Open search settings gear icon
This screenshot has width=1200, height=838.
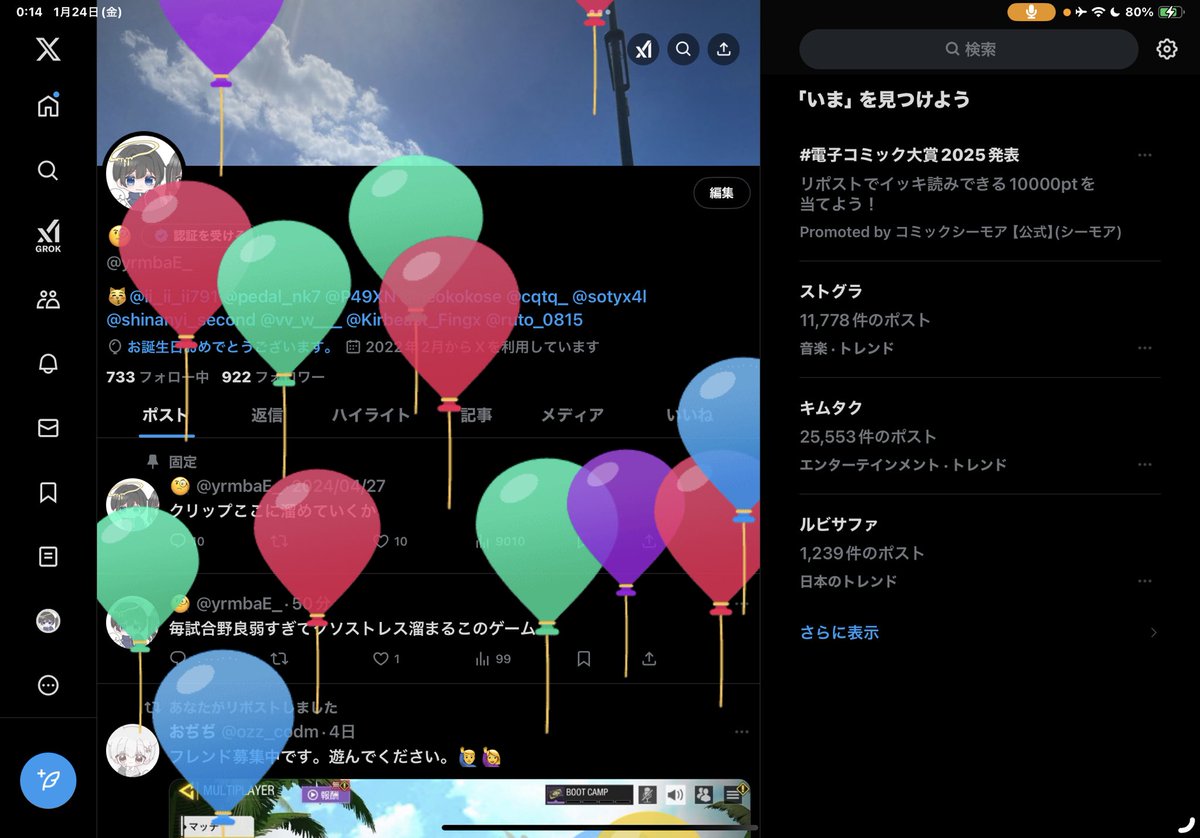(x=1167, y=49)
